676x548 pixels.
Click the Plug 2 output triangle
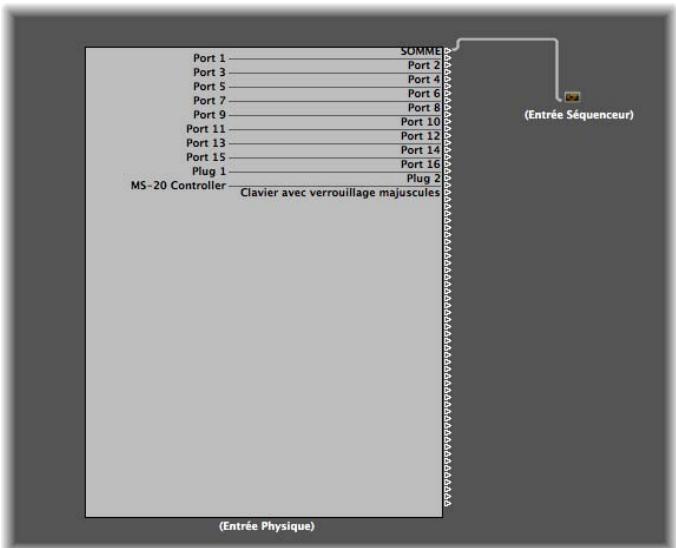click(x=448, y=178)
